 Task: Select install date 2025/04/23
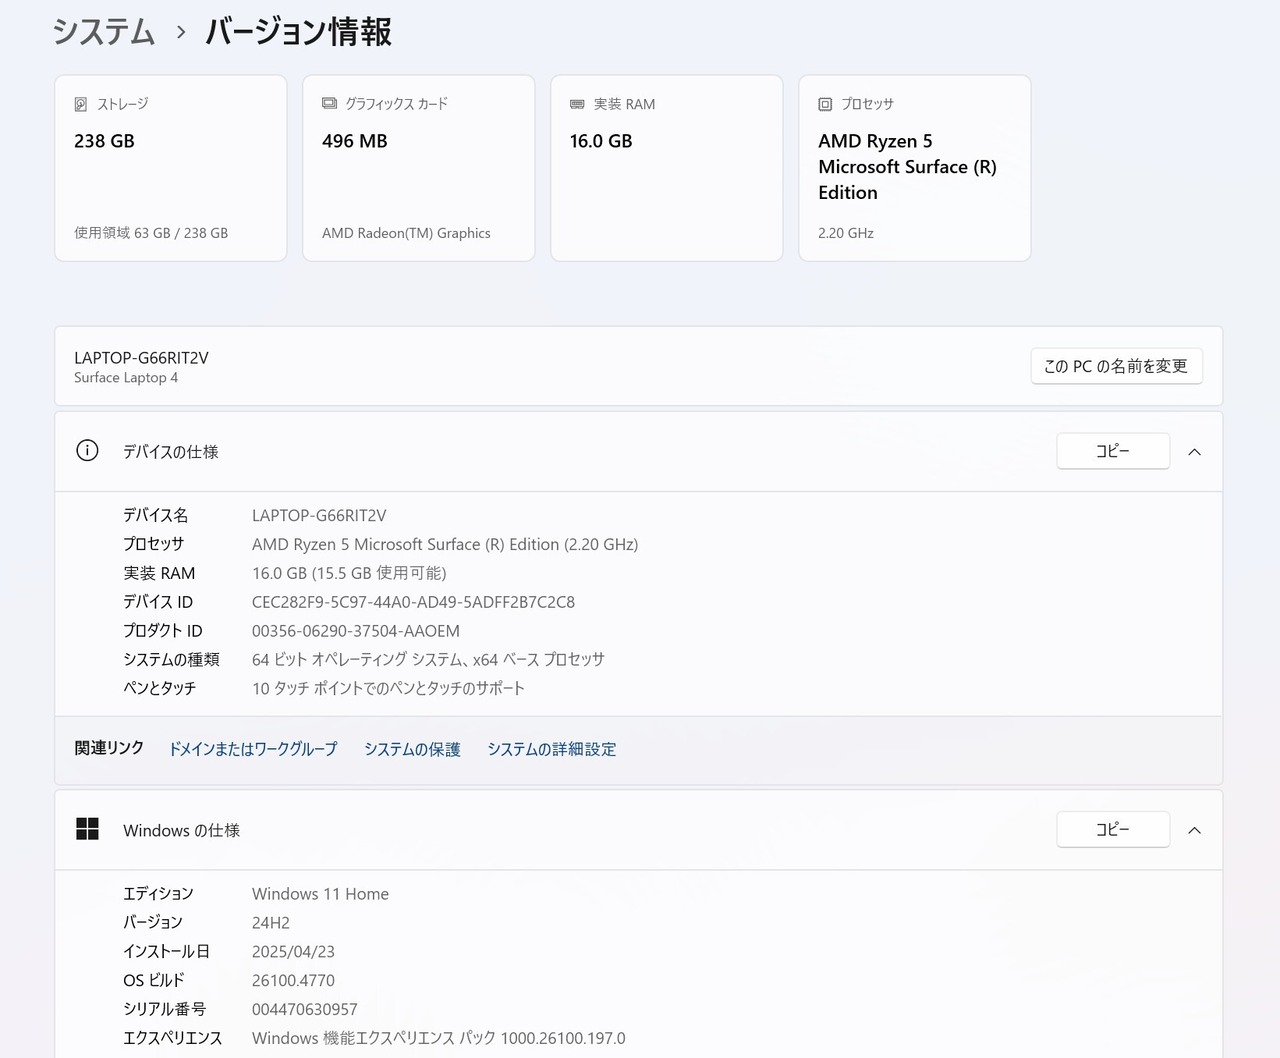(293, 952)
